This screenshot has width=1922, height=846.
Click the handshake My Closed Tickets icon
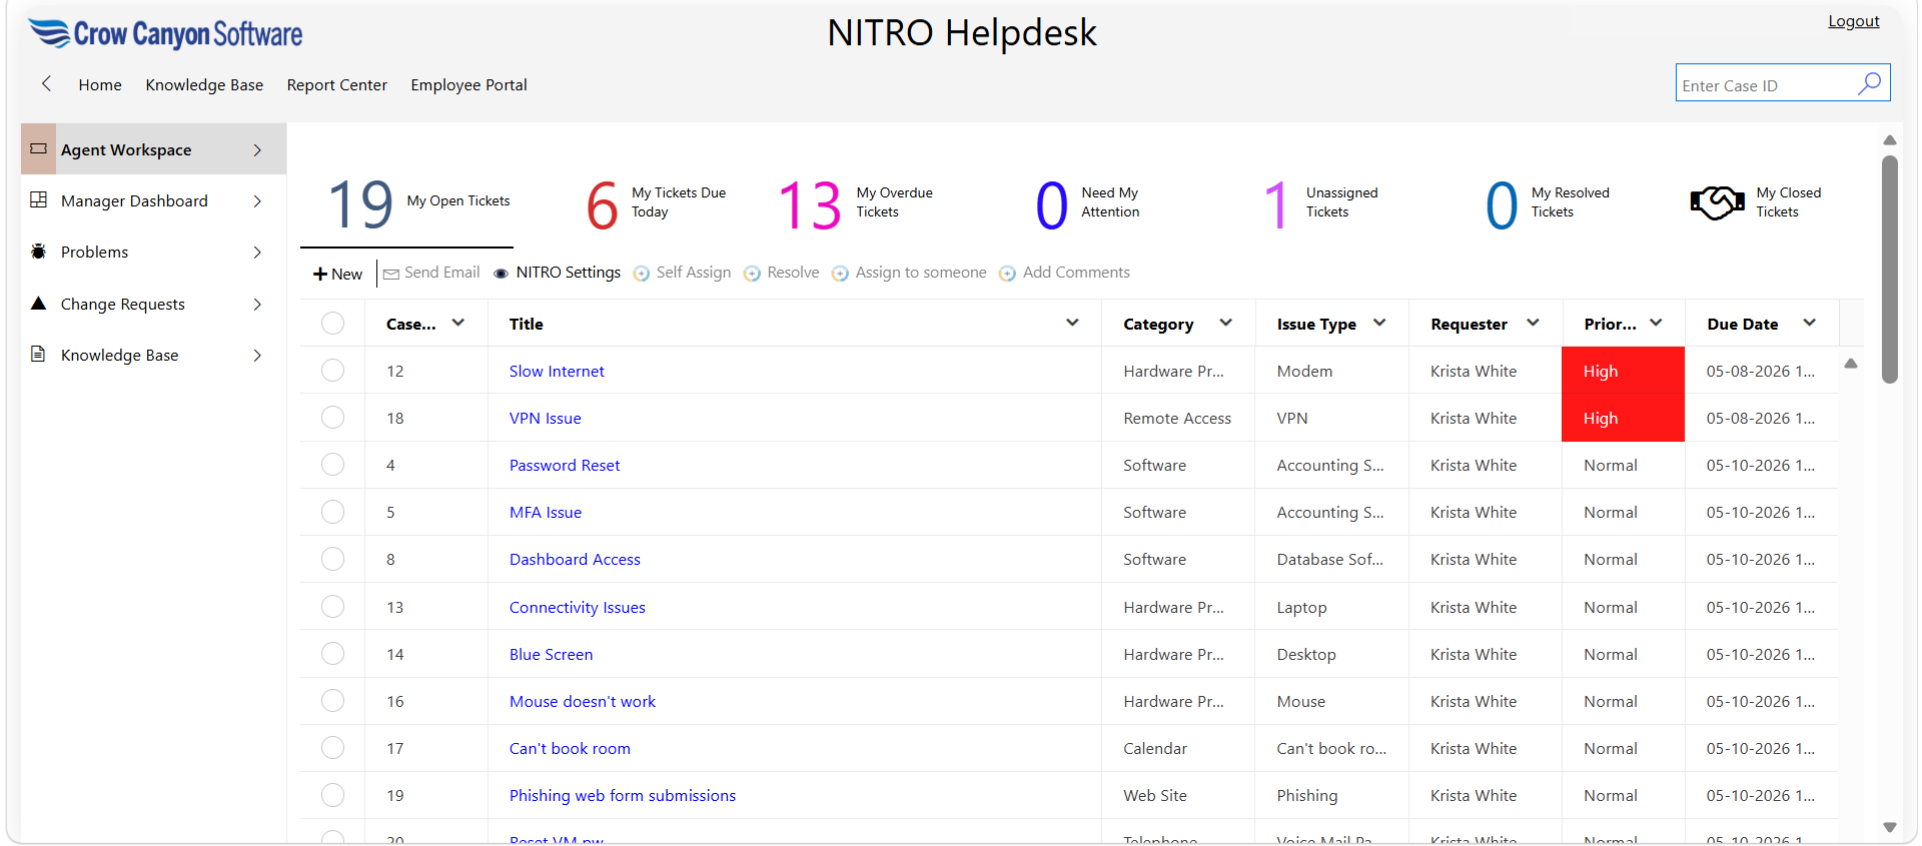[1717, 202]
